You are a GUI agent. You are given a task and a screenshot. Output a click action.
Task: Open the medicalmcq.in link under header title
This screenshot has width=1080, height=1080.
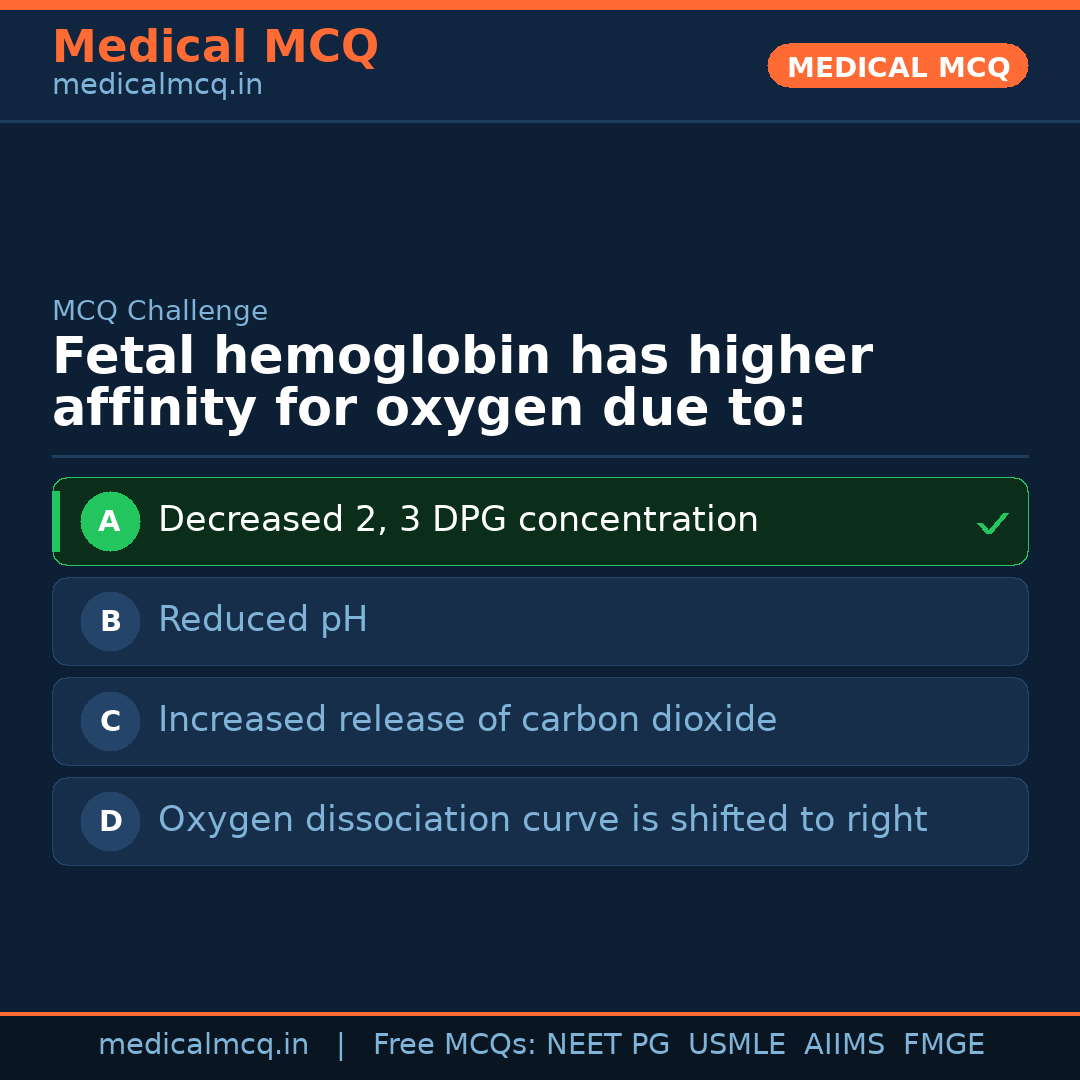pos(157,85)
